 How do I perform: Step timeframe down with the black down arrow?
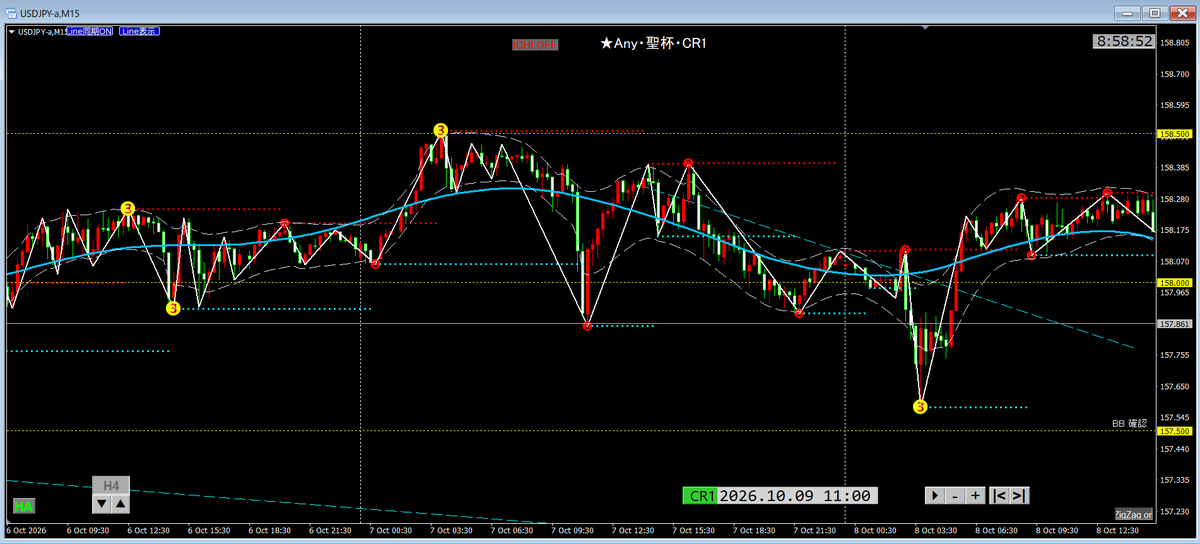coord(102,503)
